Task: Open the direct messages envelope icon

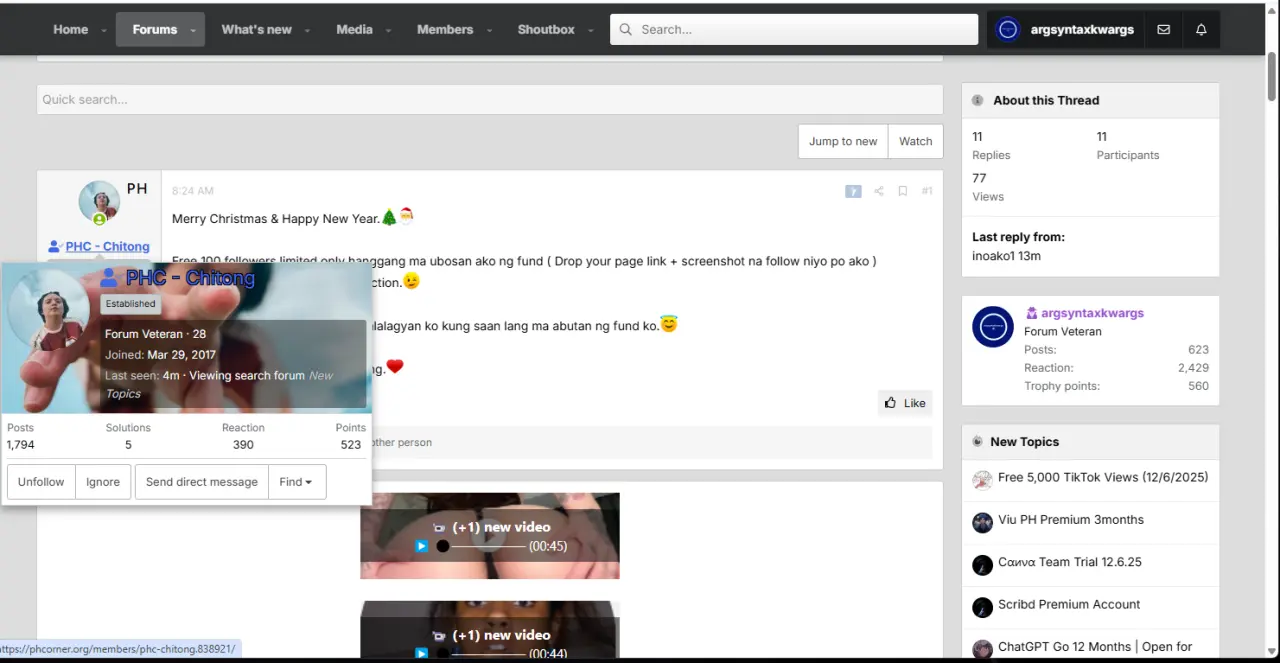Action: pyautogui.click(x=1163, y=29)
